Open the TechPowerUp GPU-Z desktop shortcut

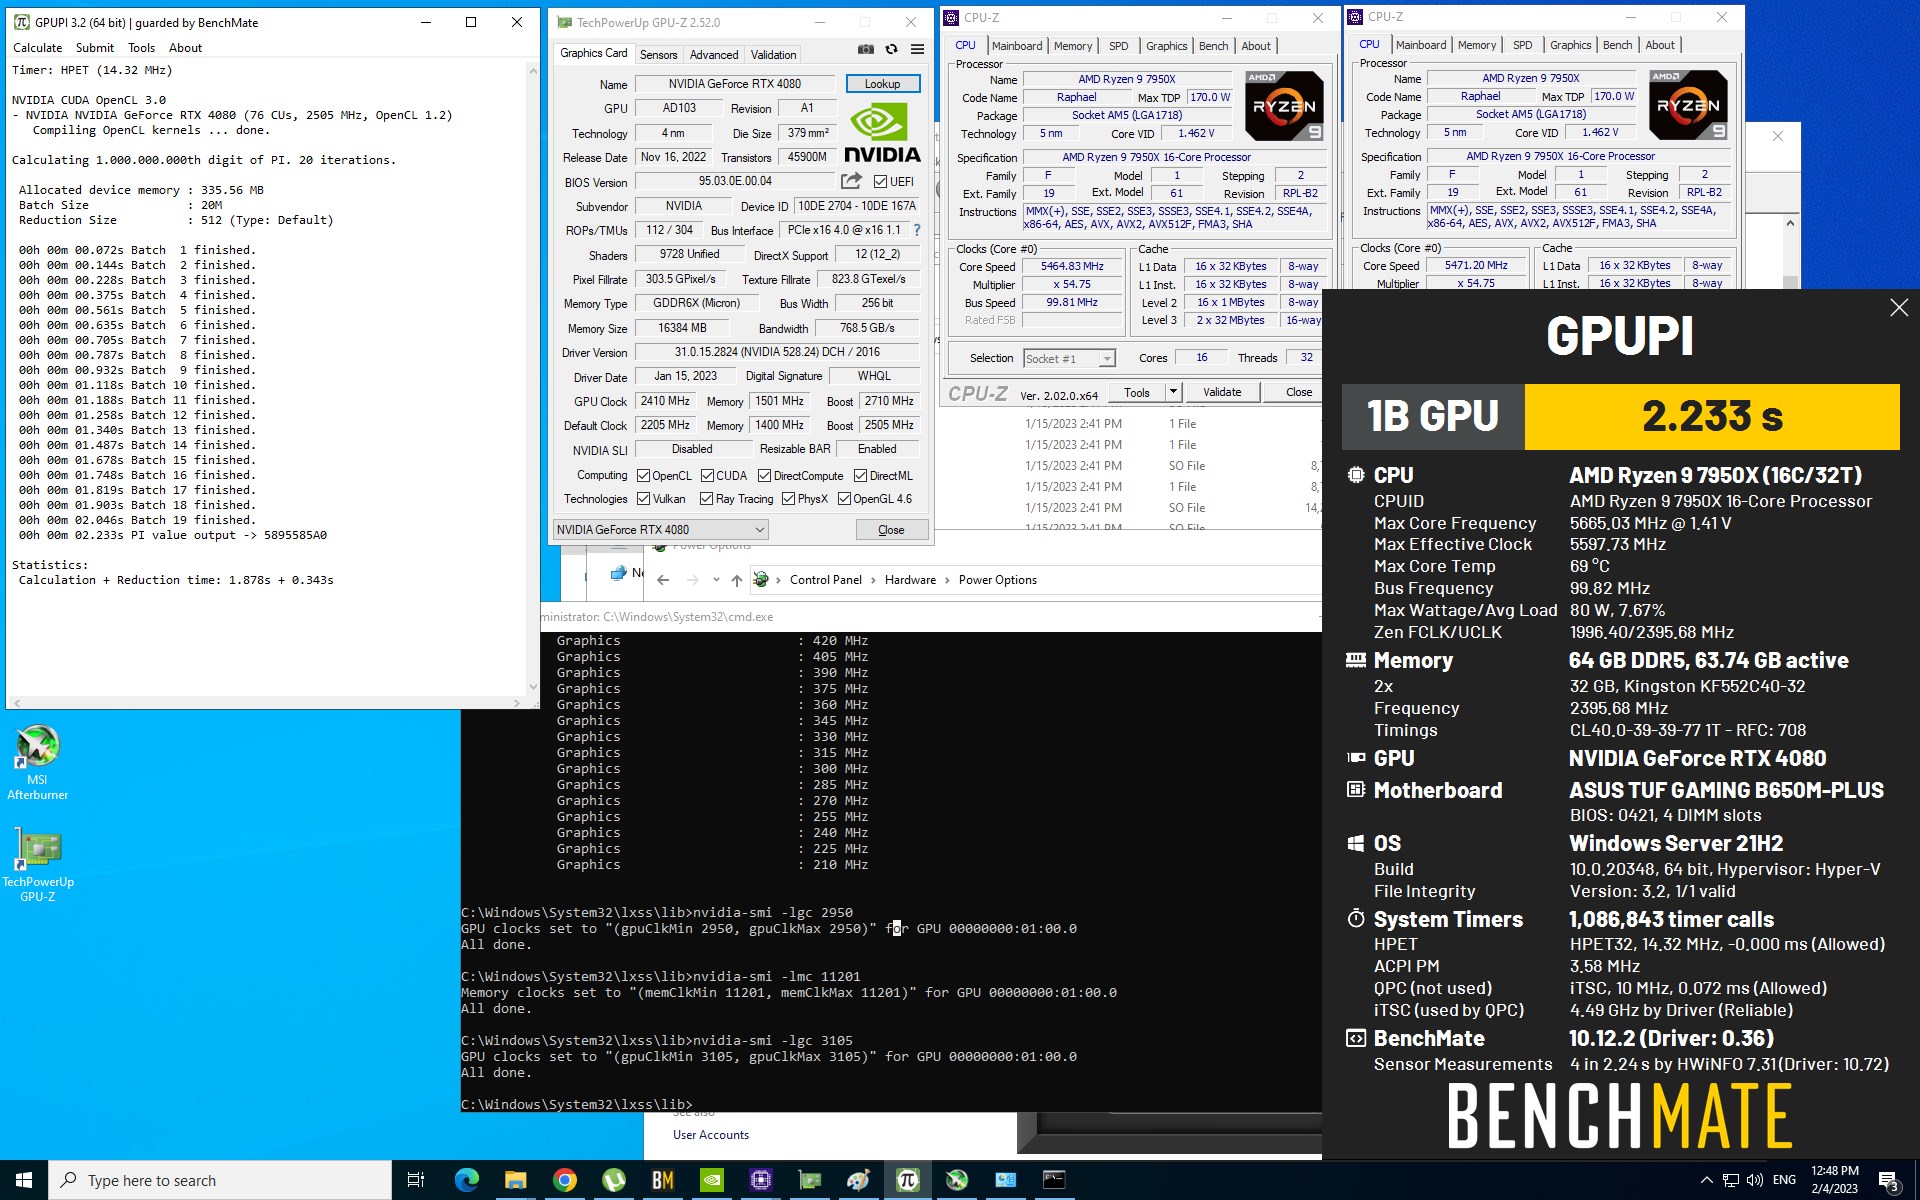click(38, 865)
